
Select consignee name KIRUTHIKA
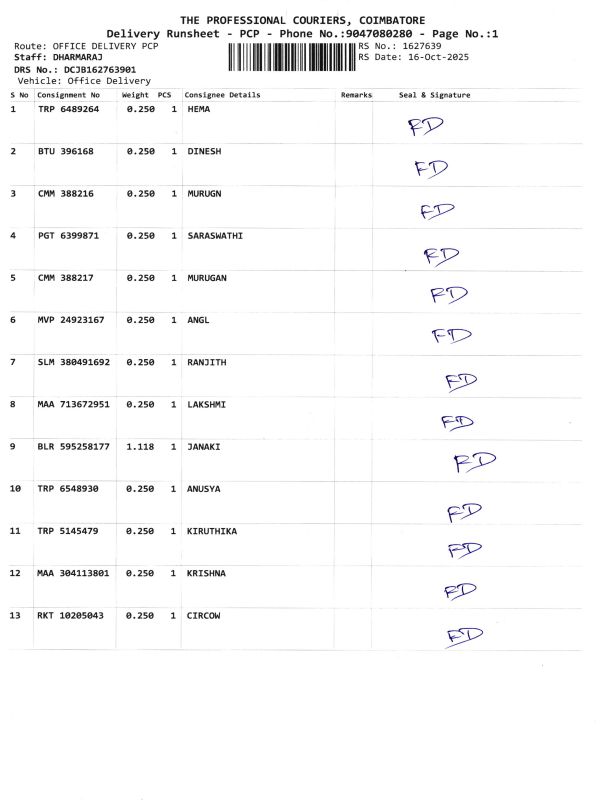tap(212, 531)
